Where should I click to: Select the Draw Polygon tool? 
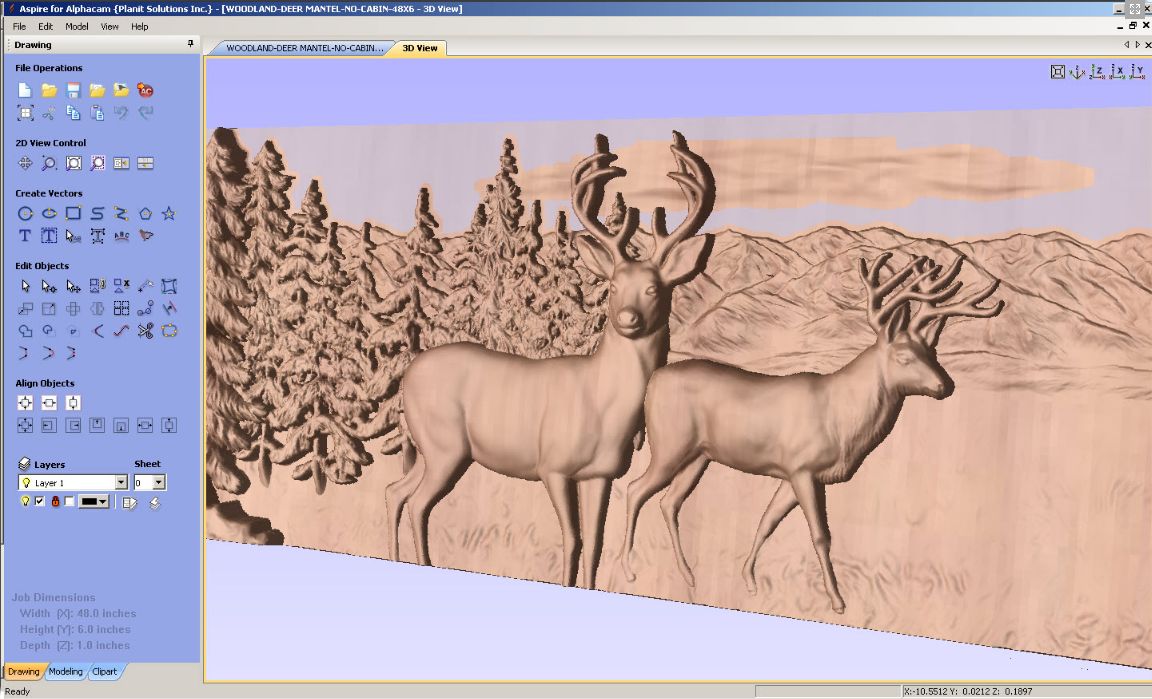click(145, 214)
